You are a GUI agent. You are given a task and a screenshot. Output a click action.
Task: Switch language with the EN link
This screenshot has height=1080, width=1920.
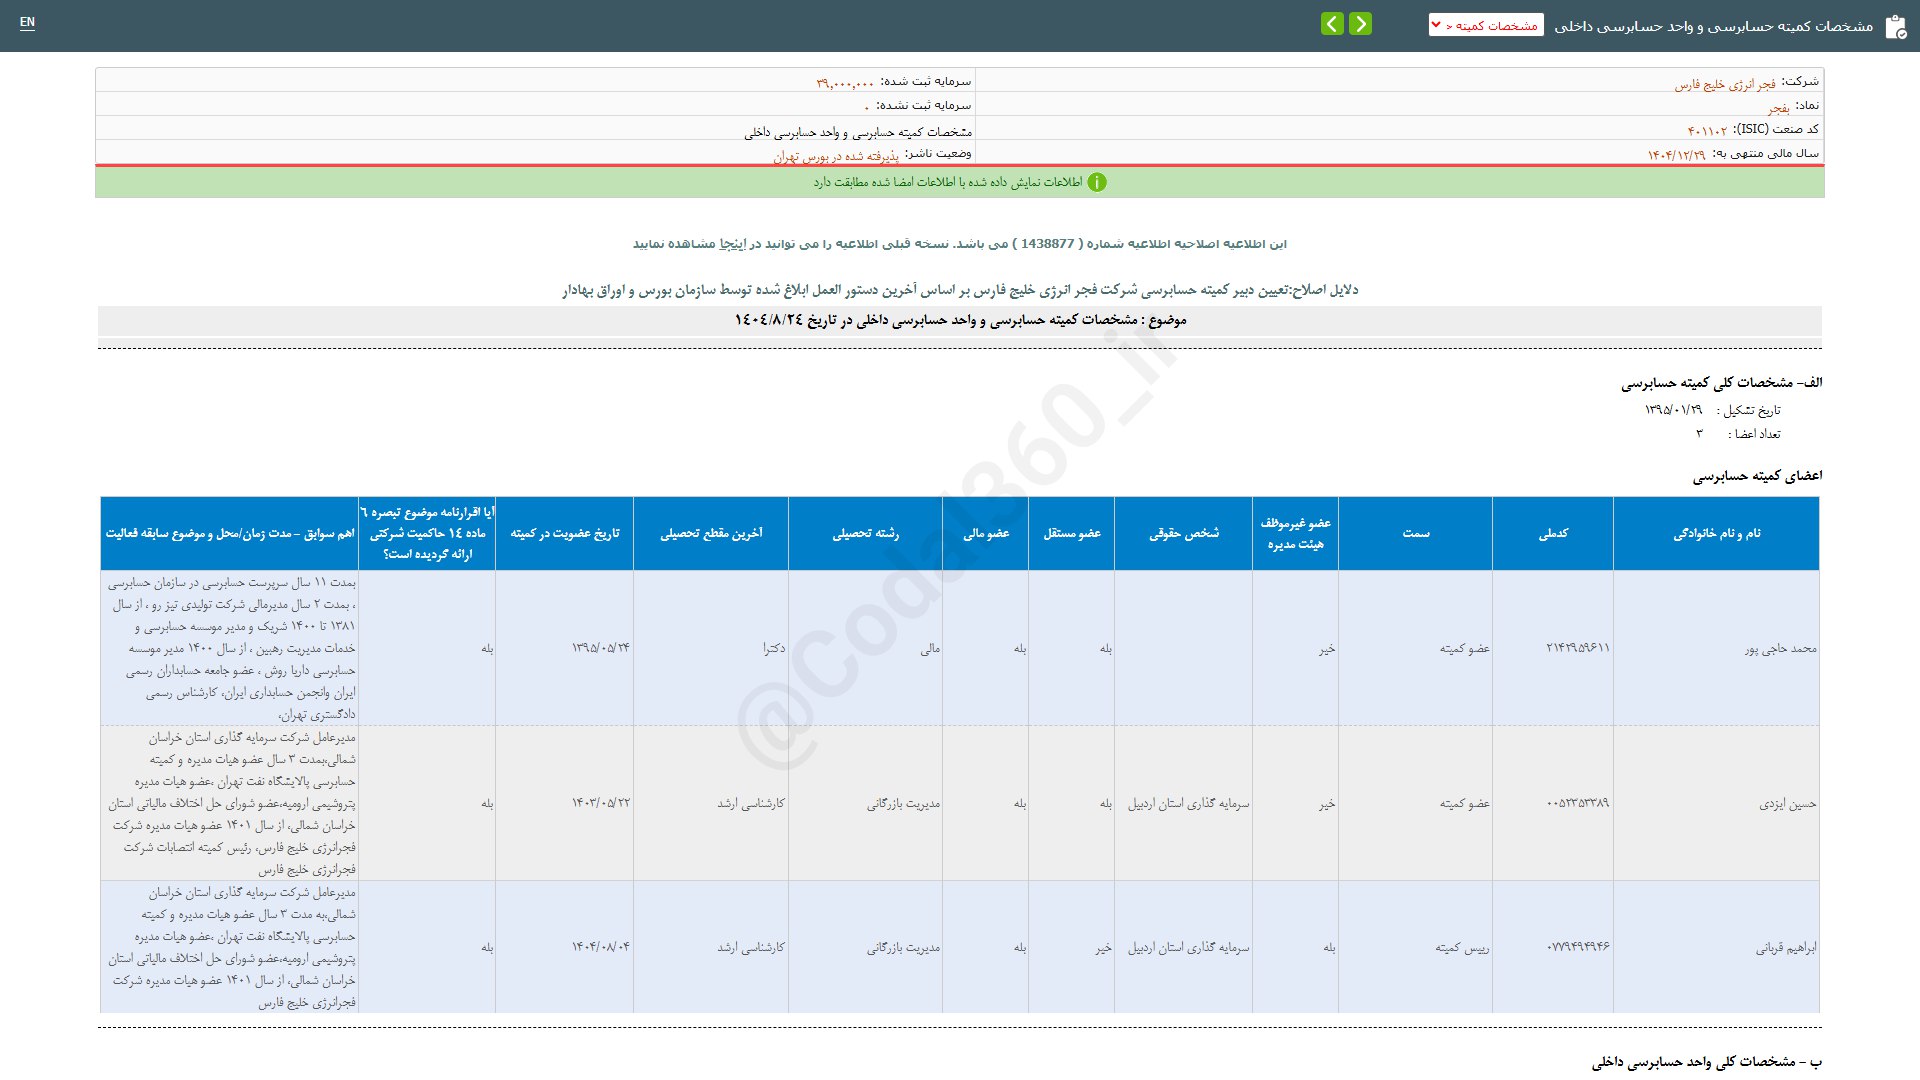pos(27,22)
